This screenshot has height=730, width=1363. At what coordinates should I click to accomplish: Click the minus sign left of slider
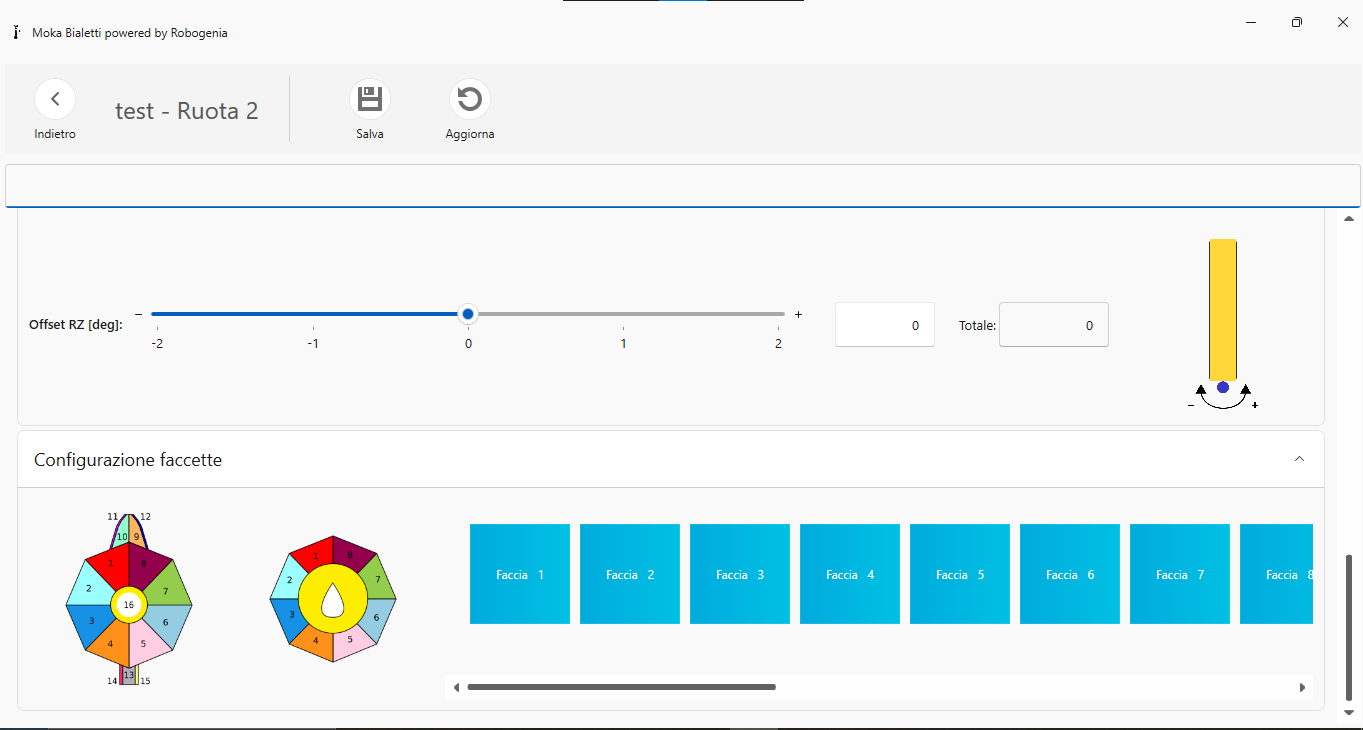[x=139, y=314]
